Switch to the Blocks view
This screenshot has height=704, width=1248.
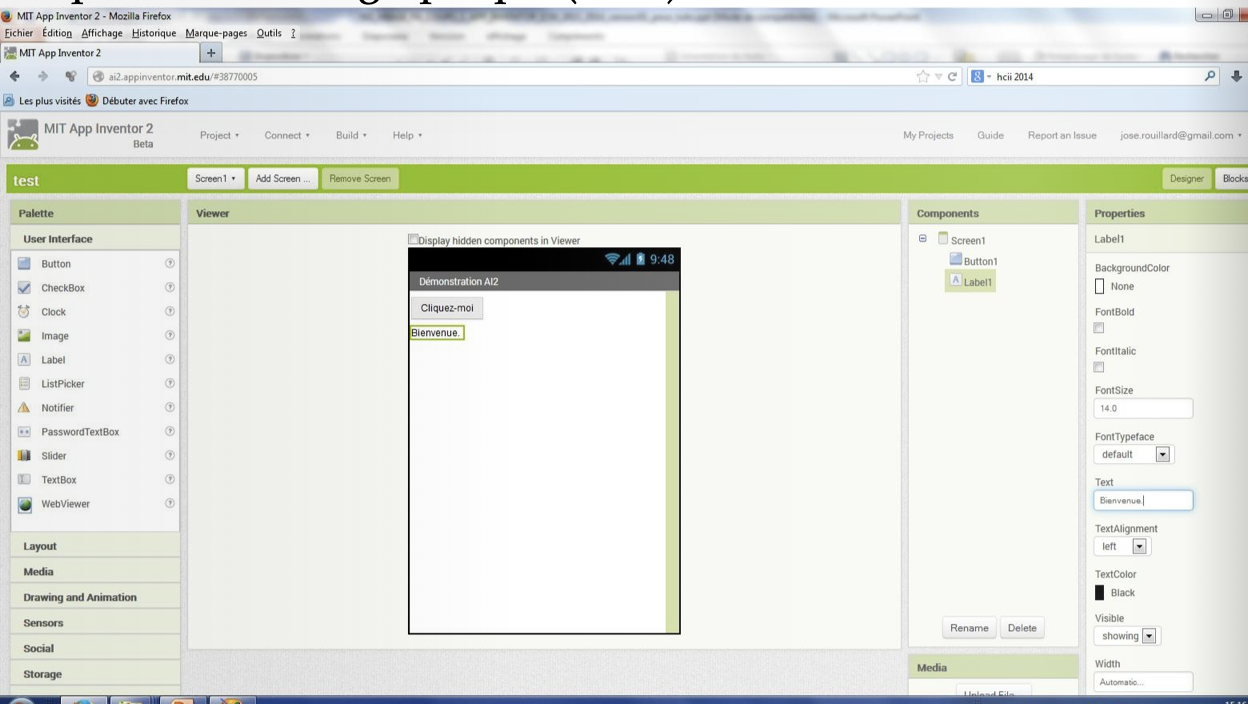pos(1233,179)
